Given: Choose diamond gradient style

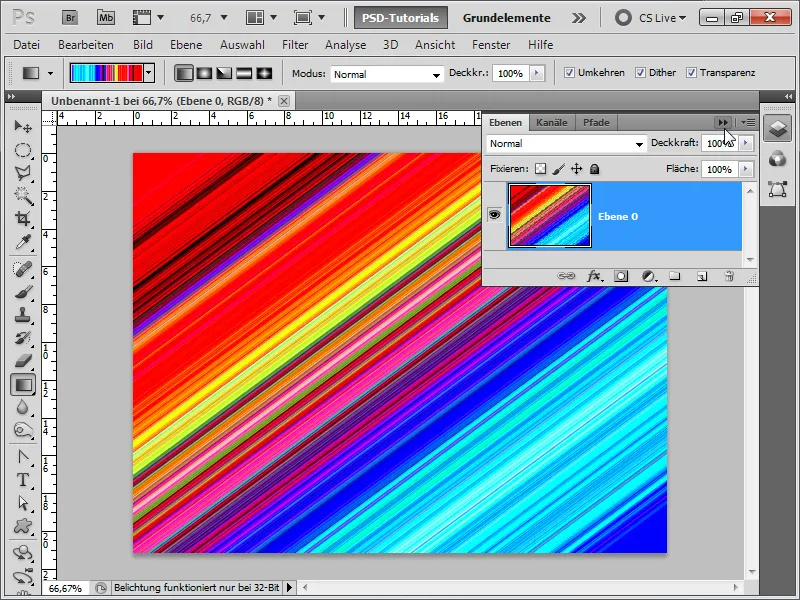Looking at the screenshot, I should [x=264, y=73].
